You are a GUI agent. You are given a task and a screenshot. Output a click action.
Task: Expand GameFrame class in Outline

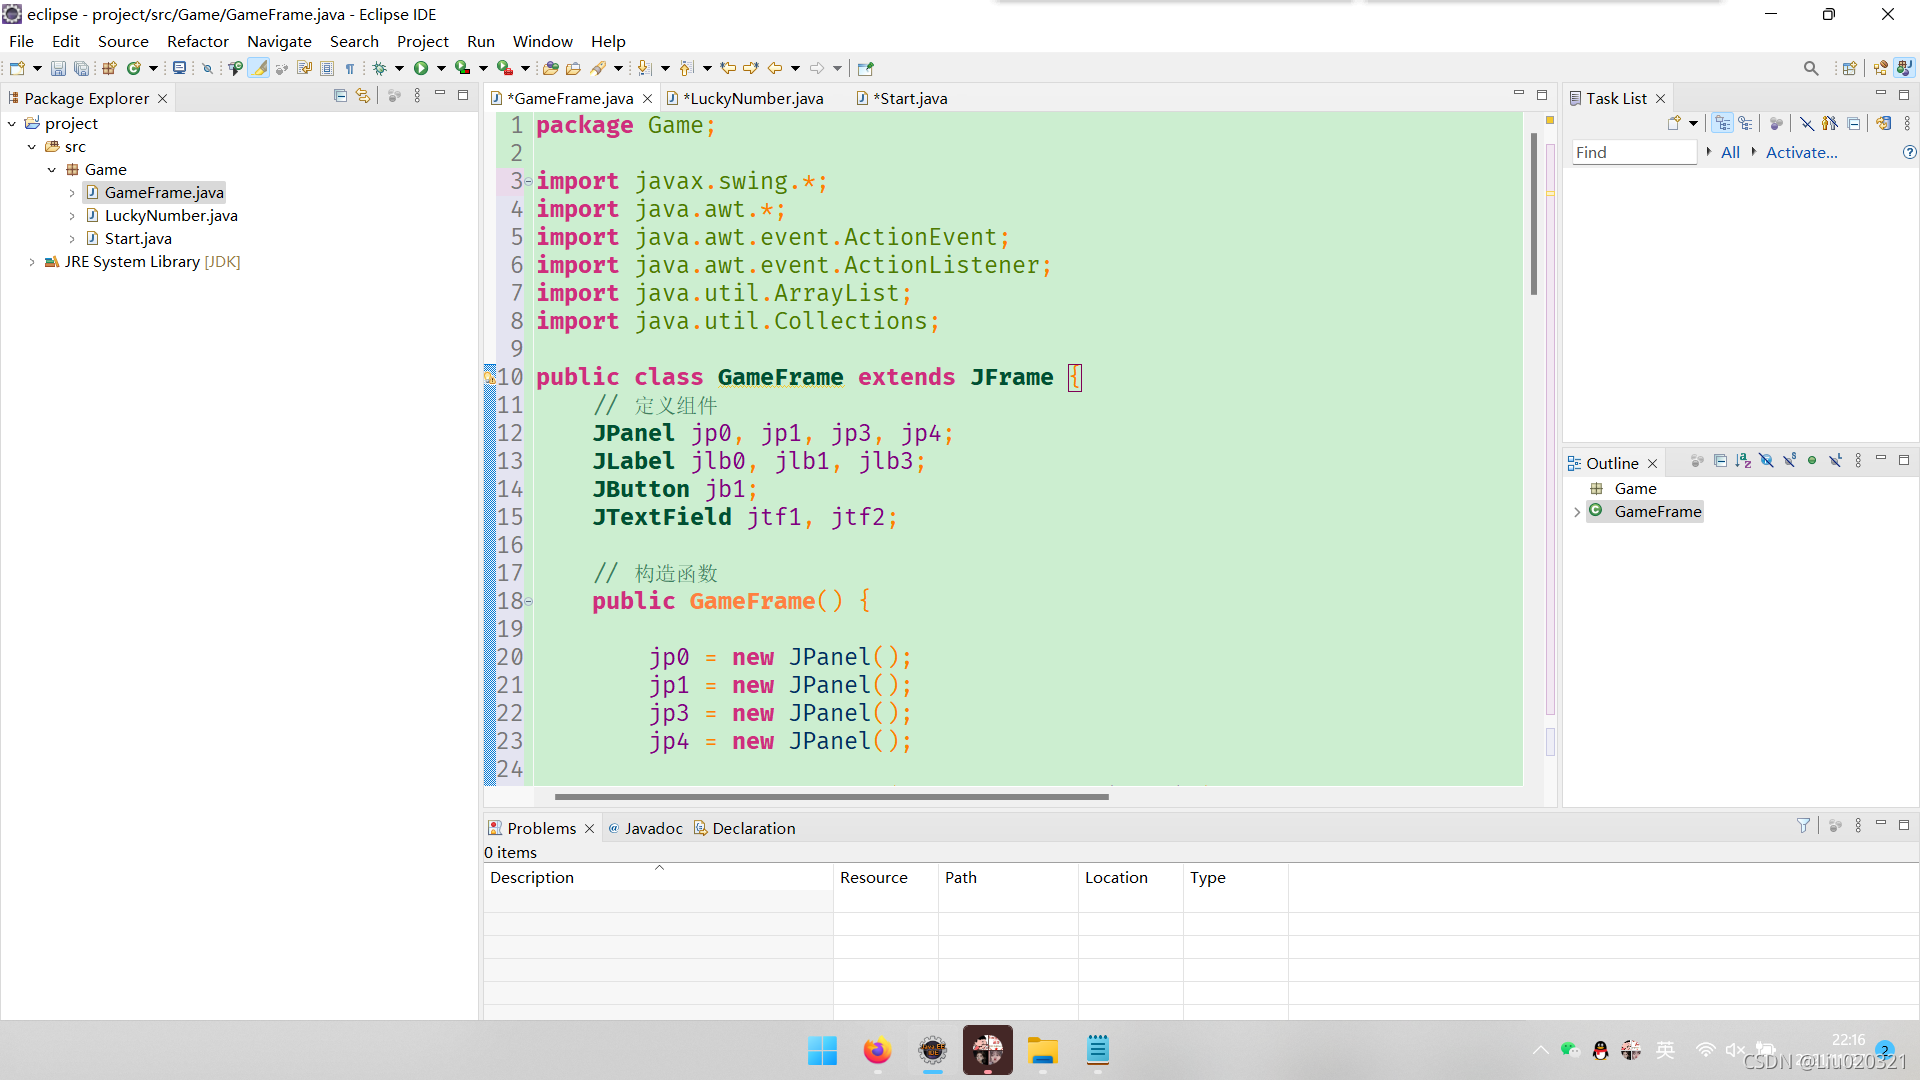[1577, 512]
